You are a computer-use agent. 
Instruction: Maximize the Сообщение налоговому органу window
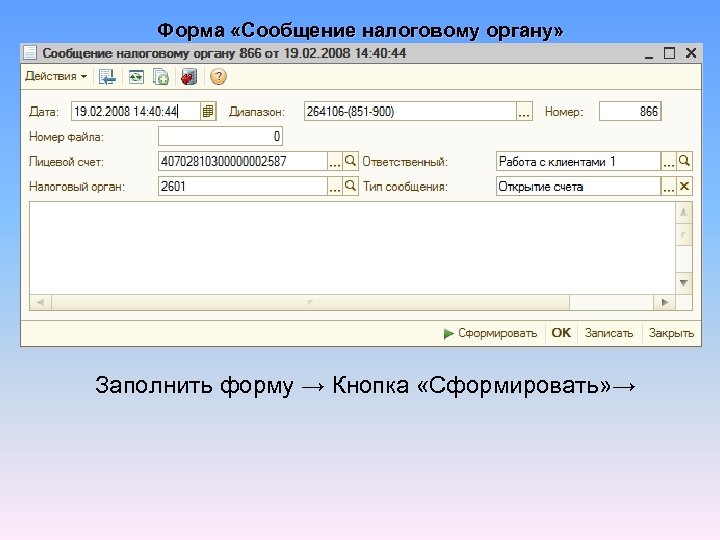coord(669,53)
